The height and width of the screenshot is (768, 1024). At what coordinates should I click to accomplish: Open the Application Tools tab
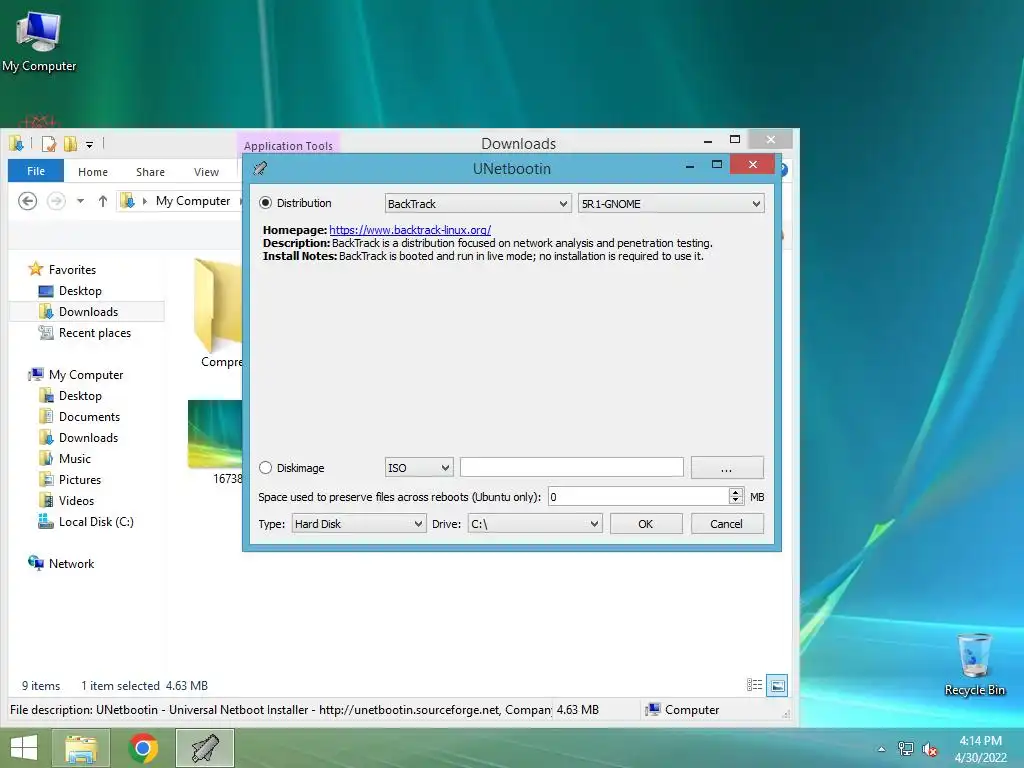pos(288,146)
